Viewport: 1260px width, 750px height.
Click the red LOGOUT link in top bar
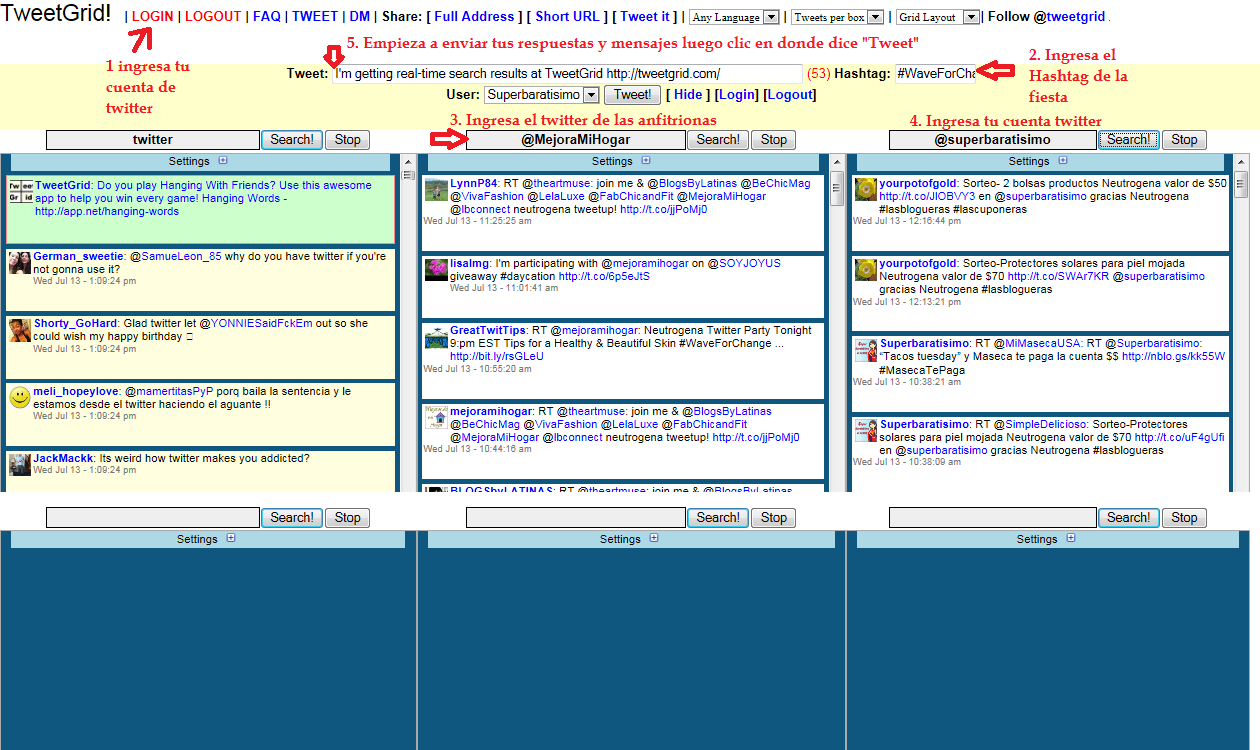213,17
